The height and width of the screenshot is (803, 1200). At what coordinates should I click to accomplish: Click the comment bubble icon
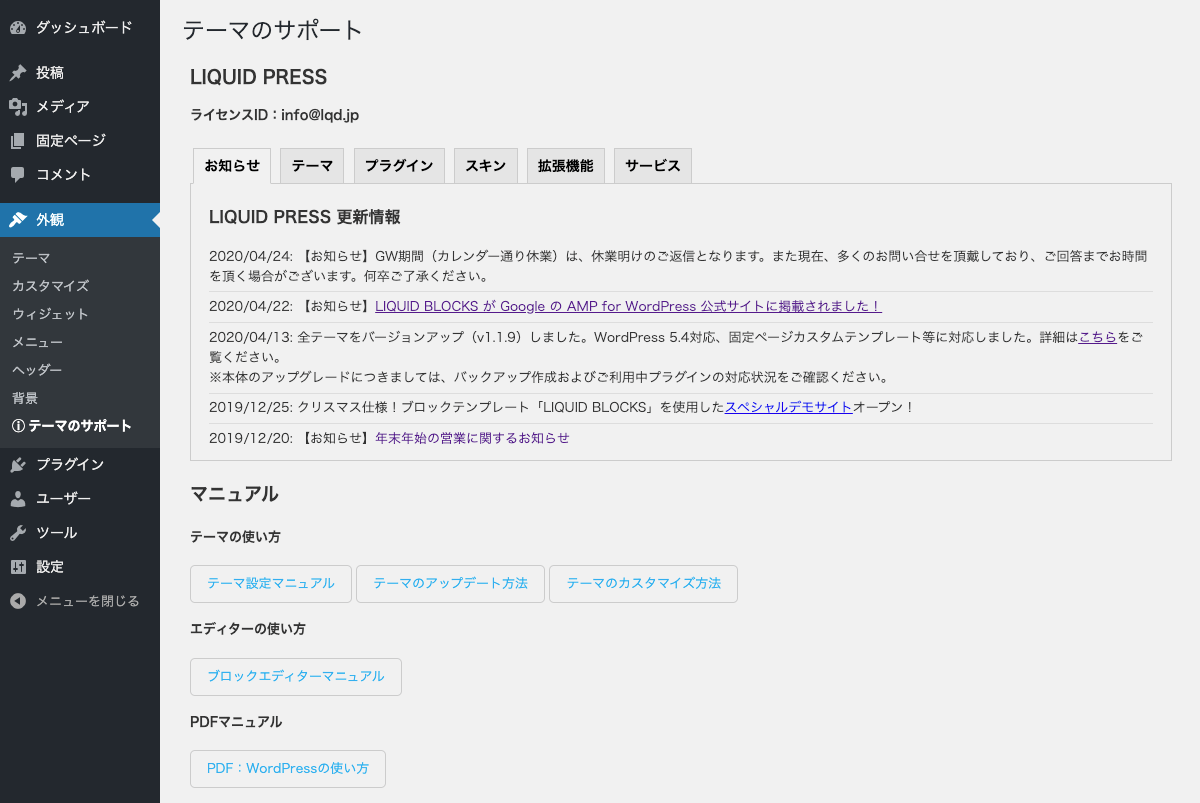click(18, 175)
